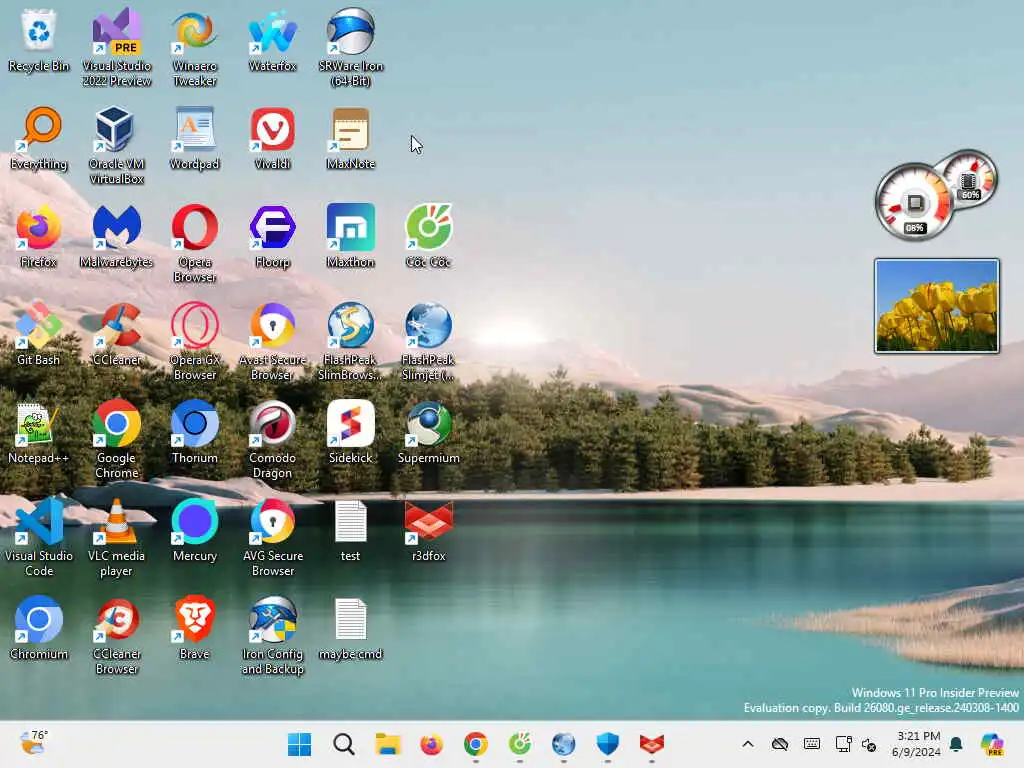Select the Supermium desktop icon
The image size is (1024, 768).
pos(428,433)
